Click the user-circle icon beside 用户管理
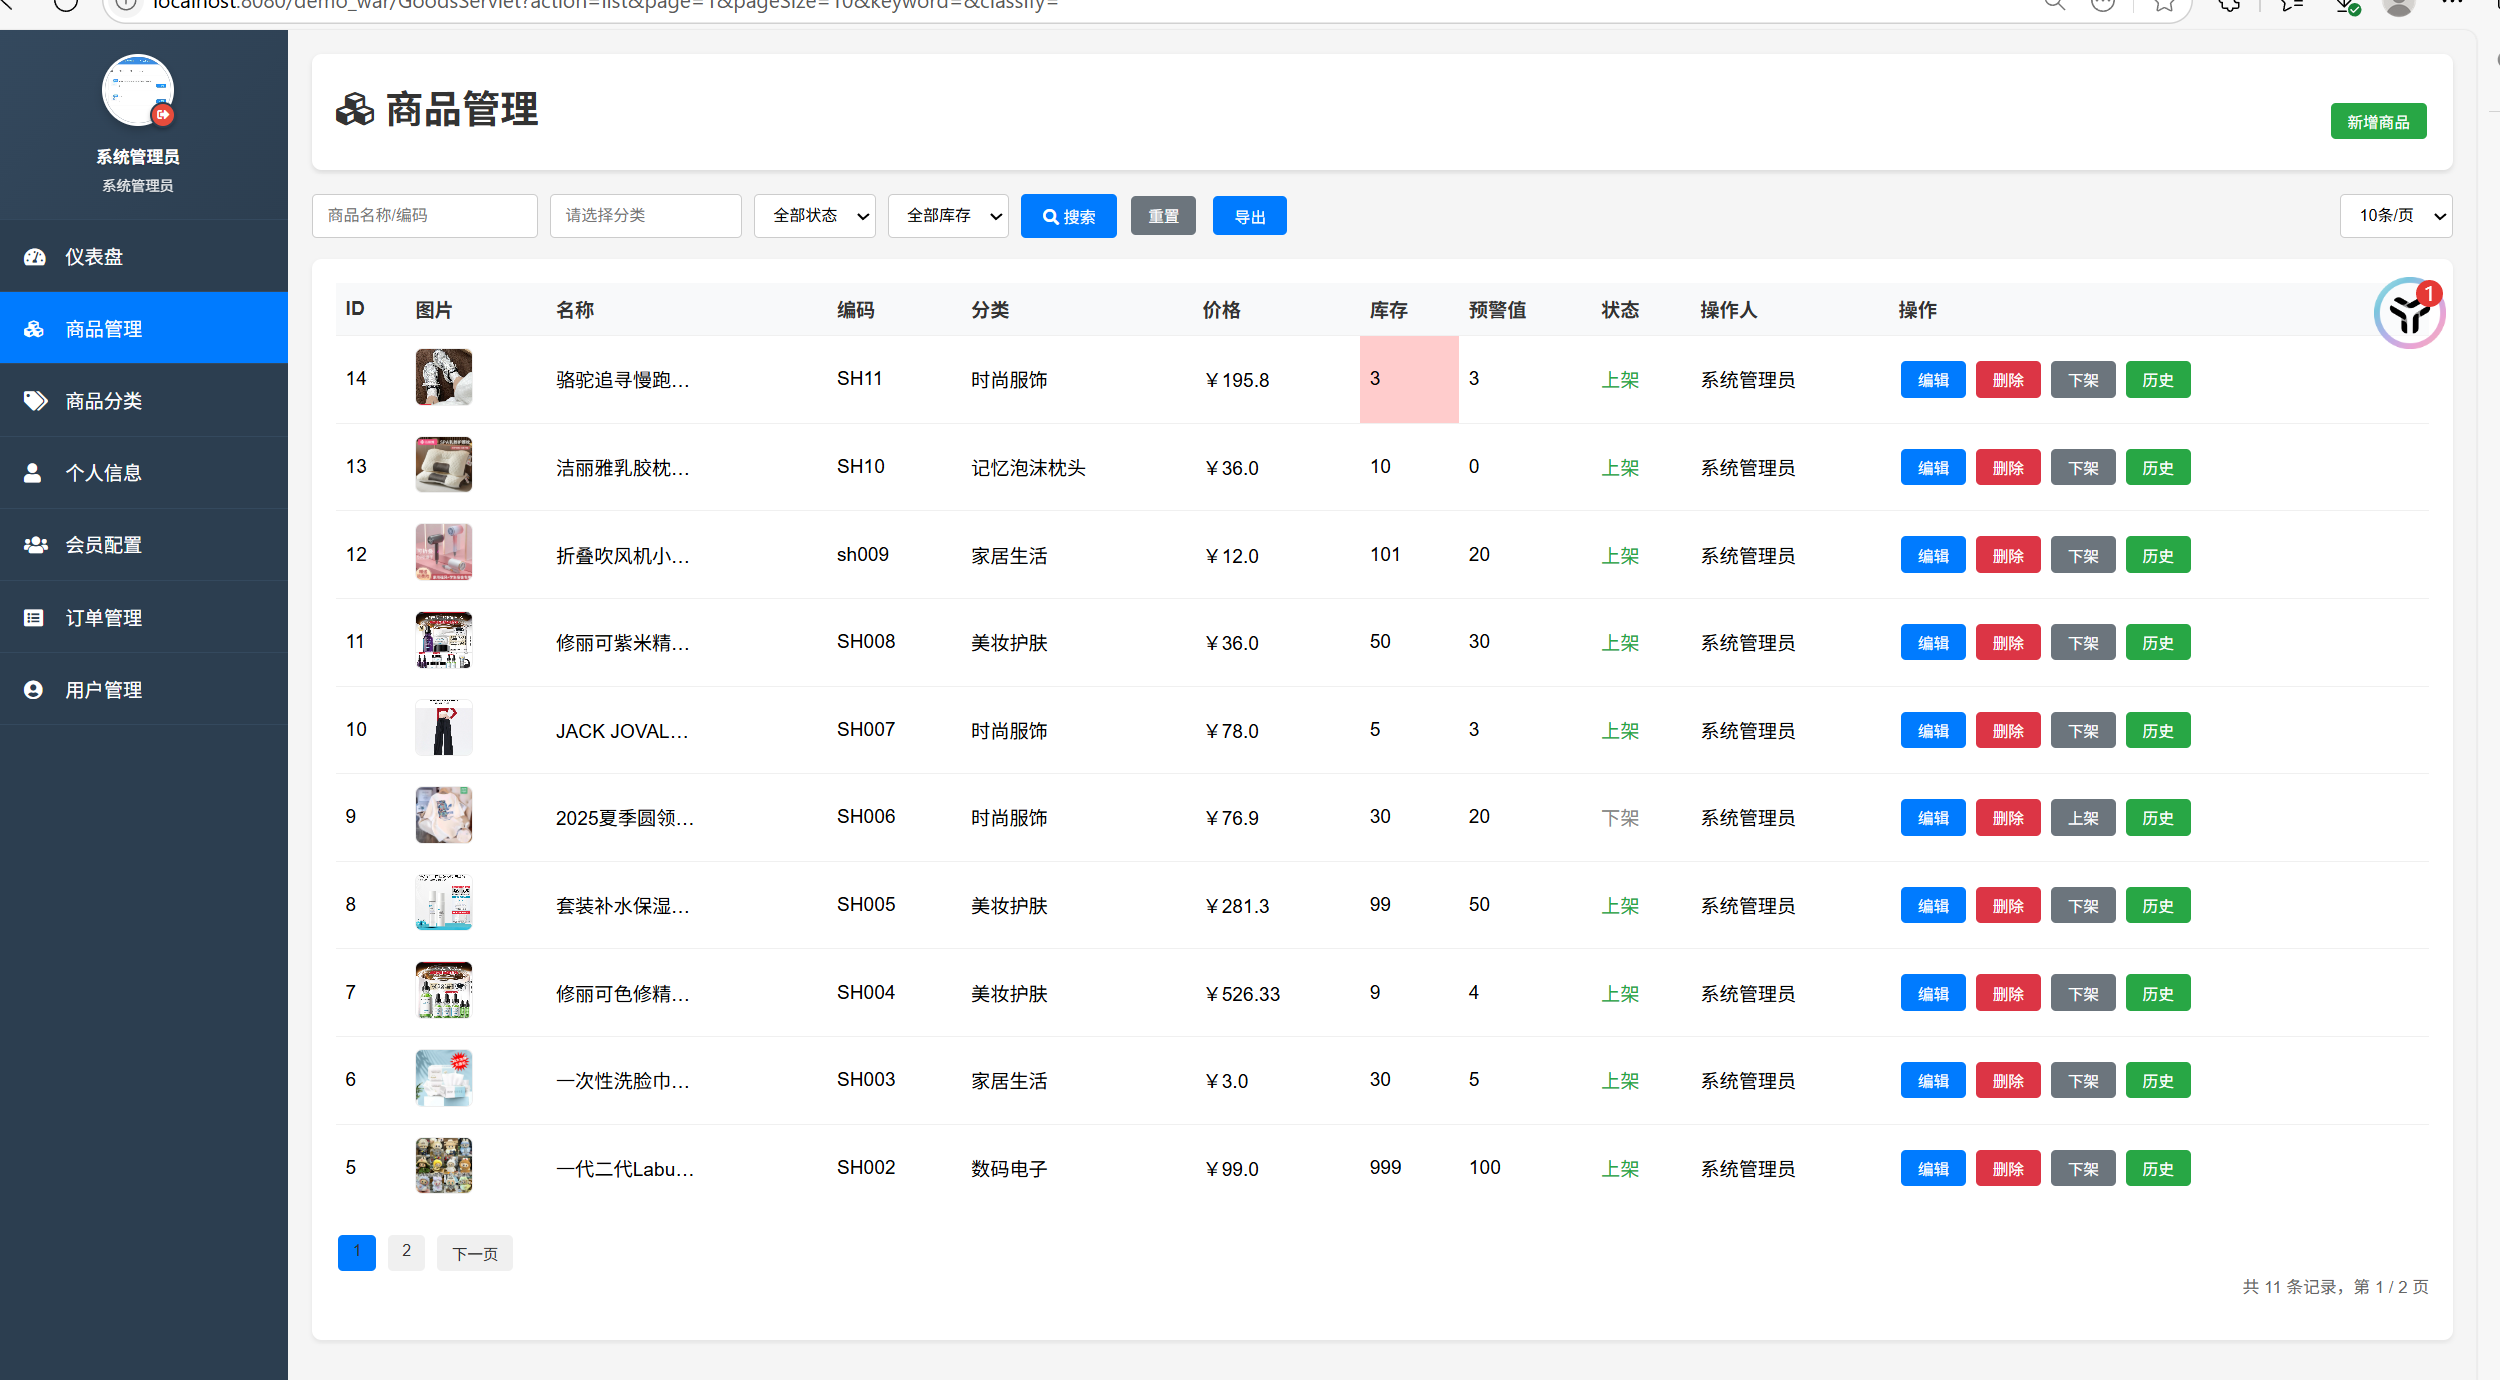The image size is (2500, 1380). [34, 690]
